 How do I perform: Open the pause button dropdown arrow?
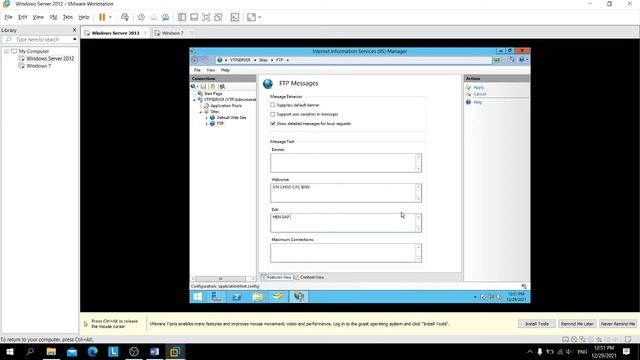[110, 17]
